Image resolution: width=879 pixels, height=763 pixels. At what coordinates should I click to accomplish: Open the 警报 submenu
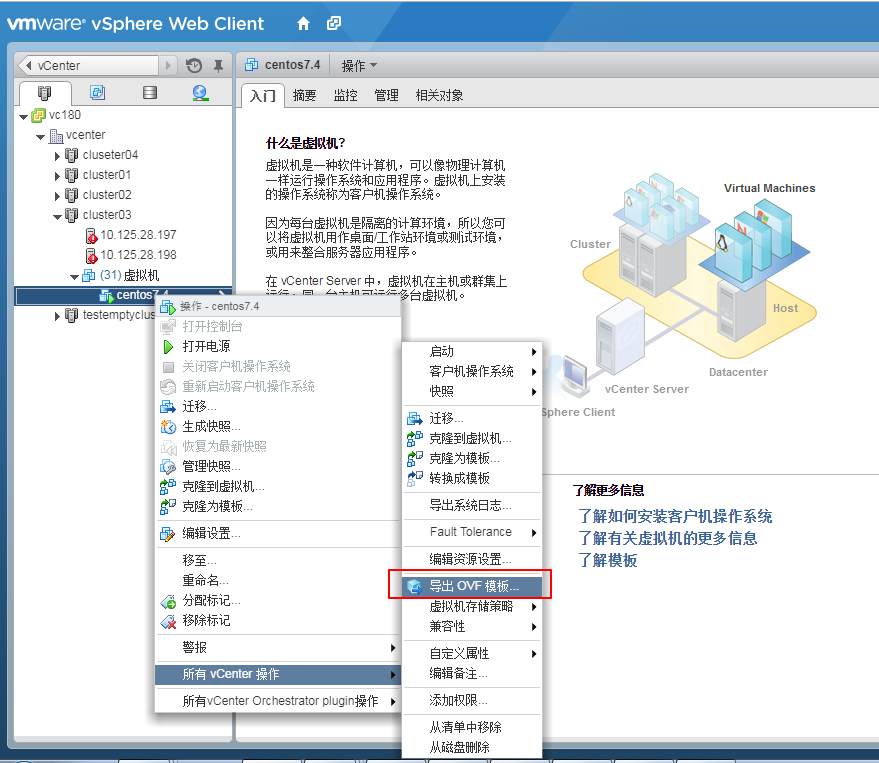[x=279, y=648]
